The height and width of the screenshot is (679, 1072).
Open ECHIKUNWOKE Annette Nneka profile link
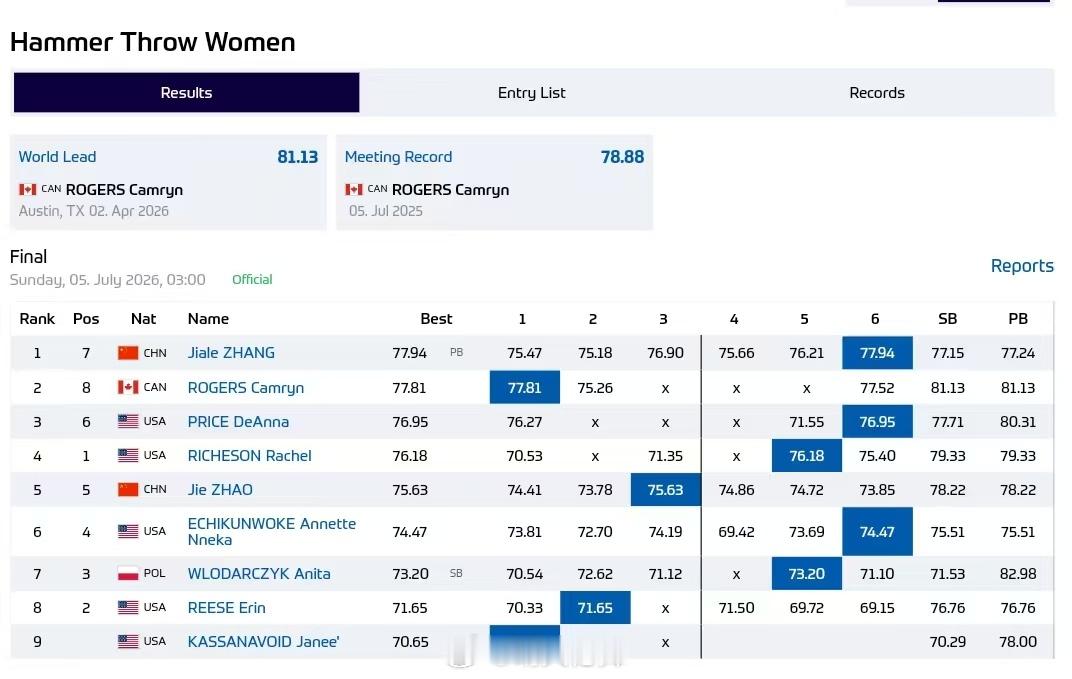(x=271, y=531)
